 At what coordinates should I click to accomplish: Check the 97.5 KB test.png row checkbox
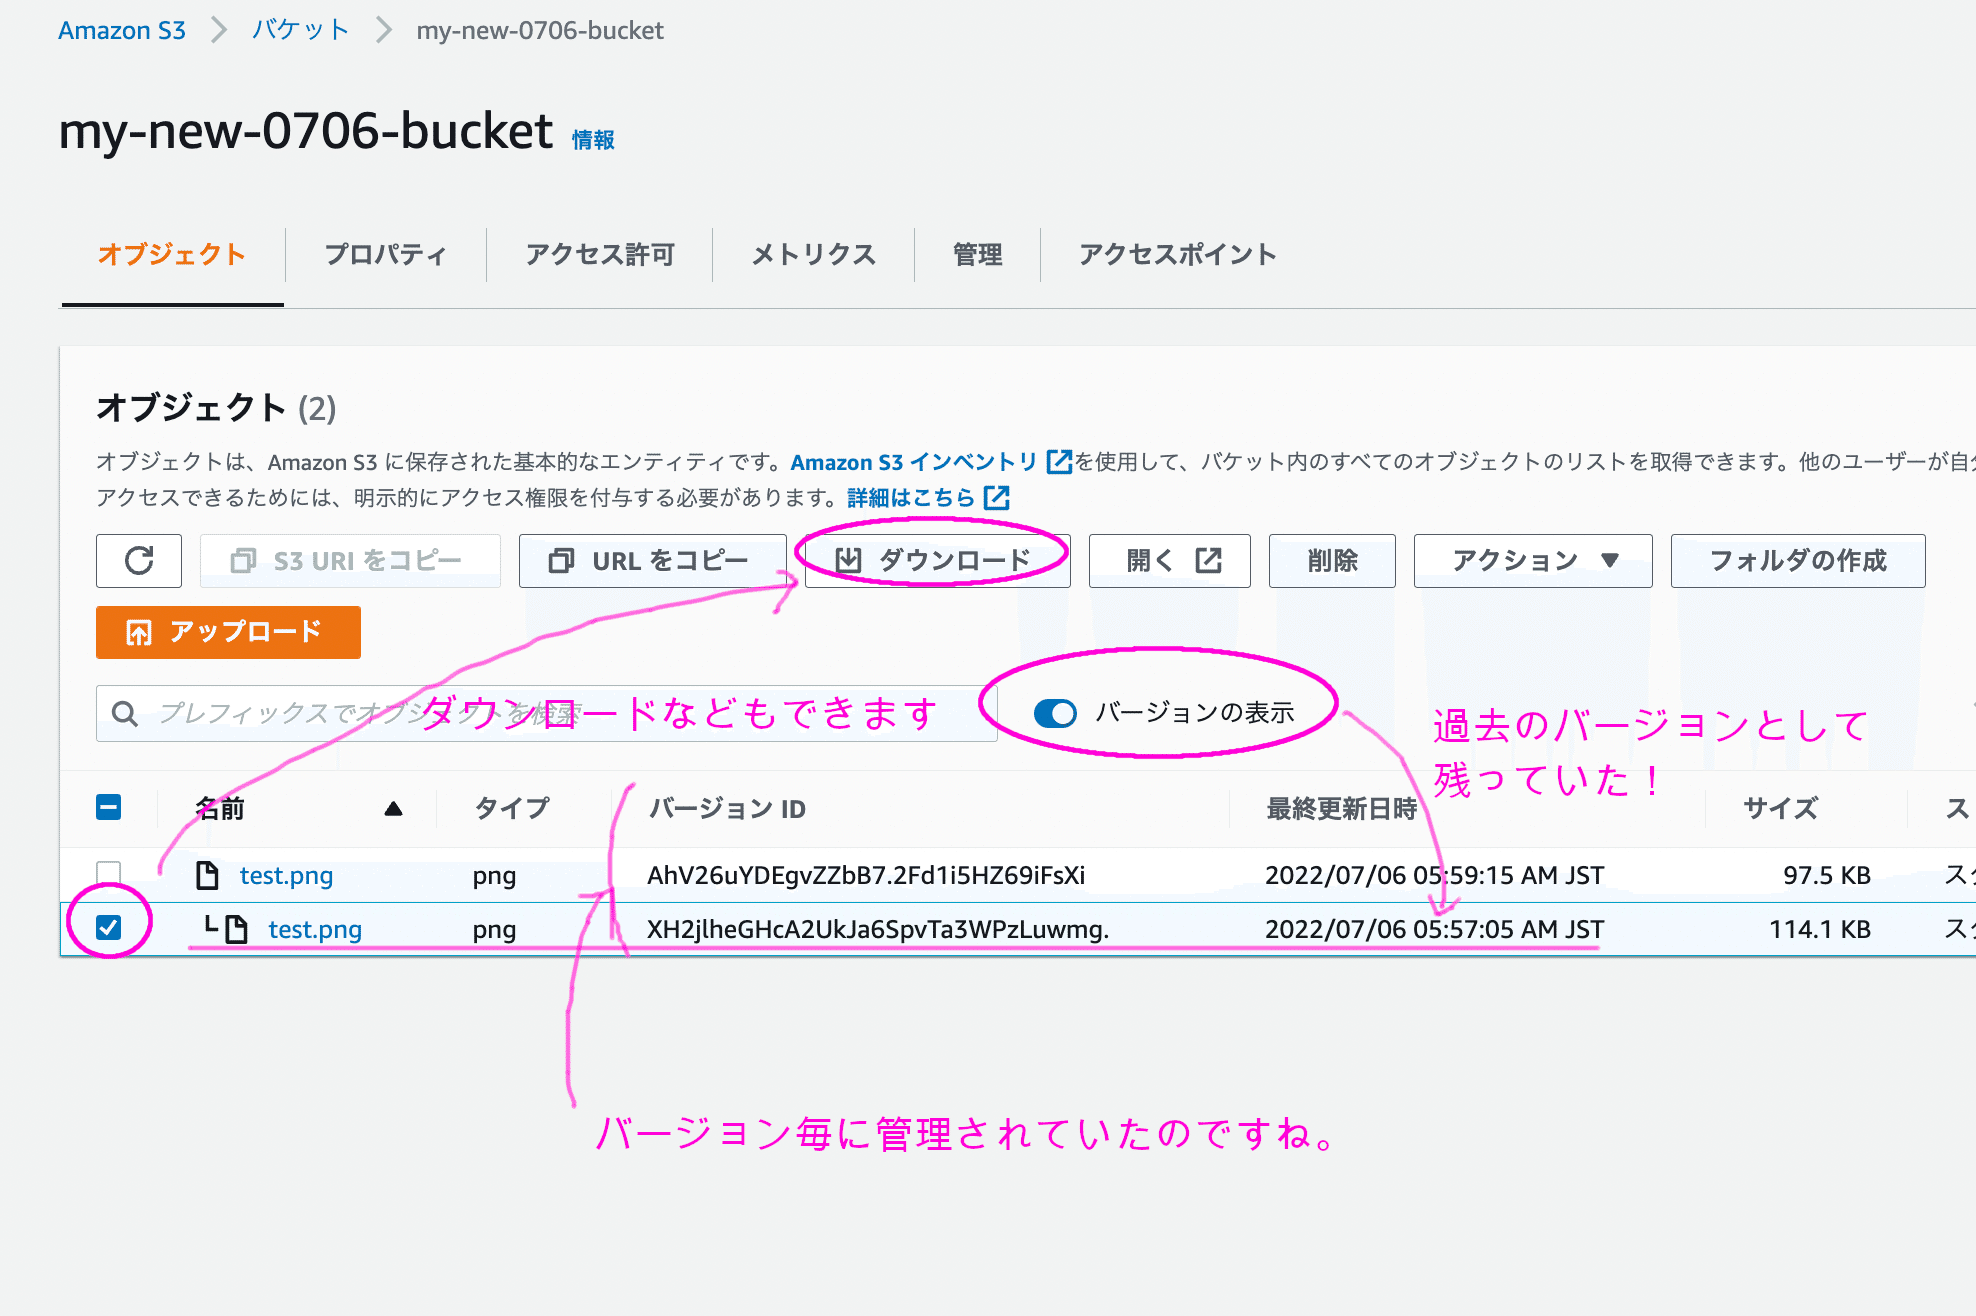pyautogui.click(x=109, y=874)
